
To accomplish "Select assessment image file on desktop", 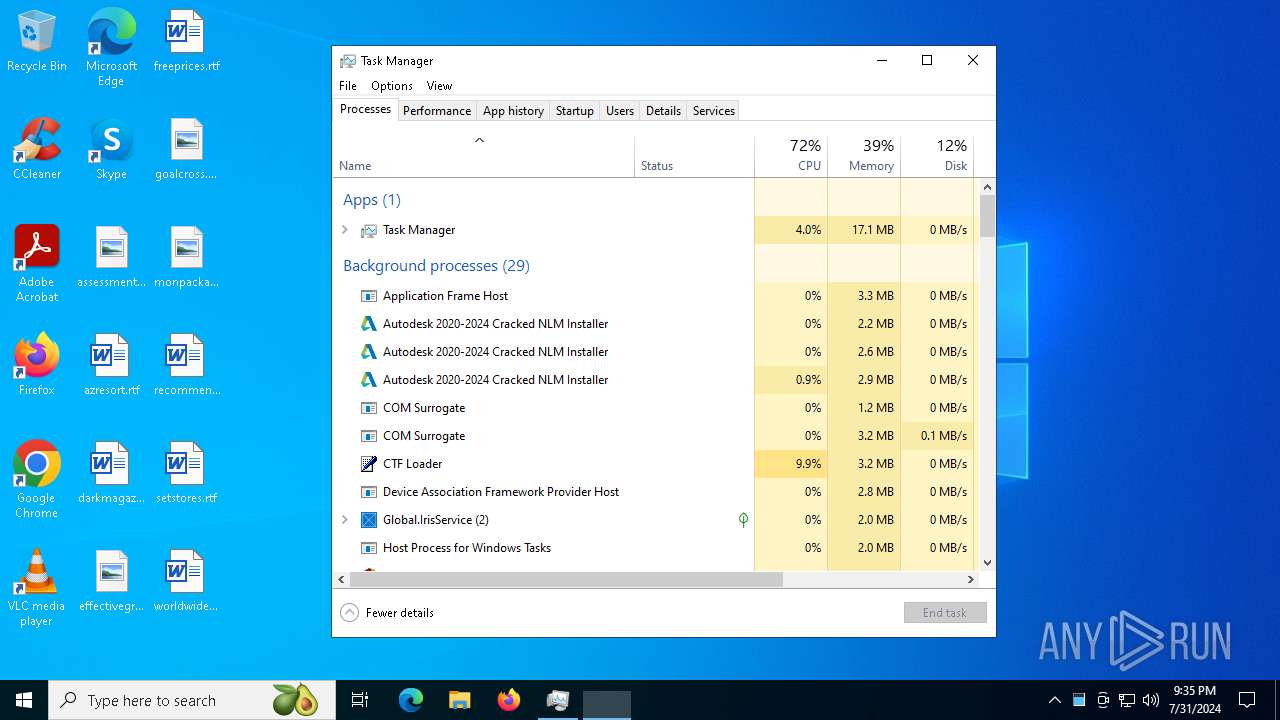I will click(x=111, y=258).
